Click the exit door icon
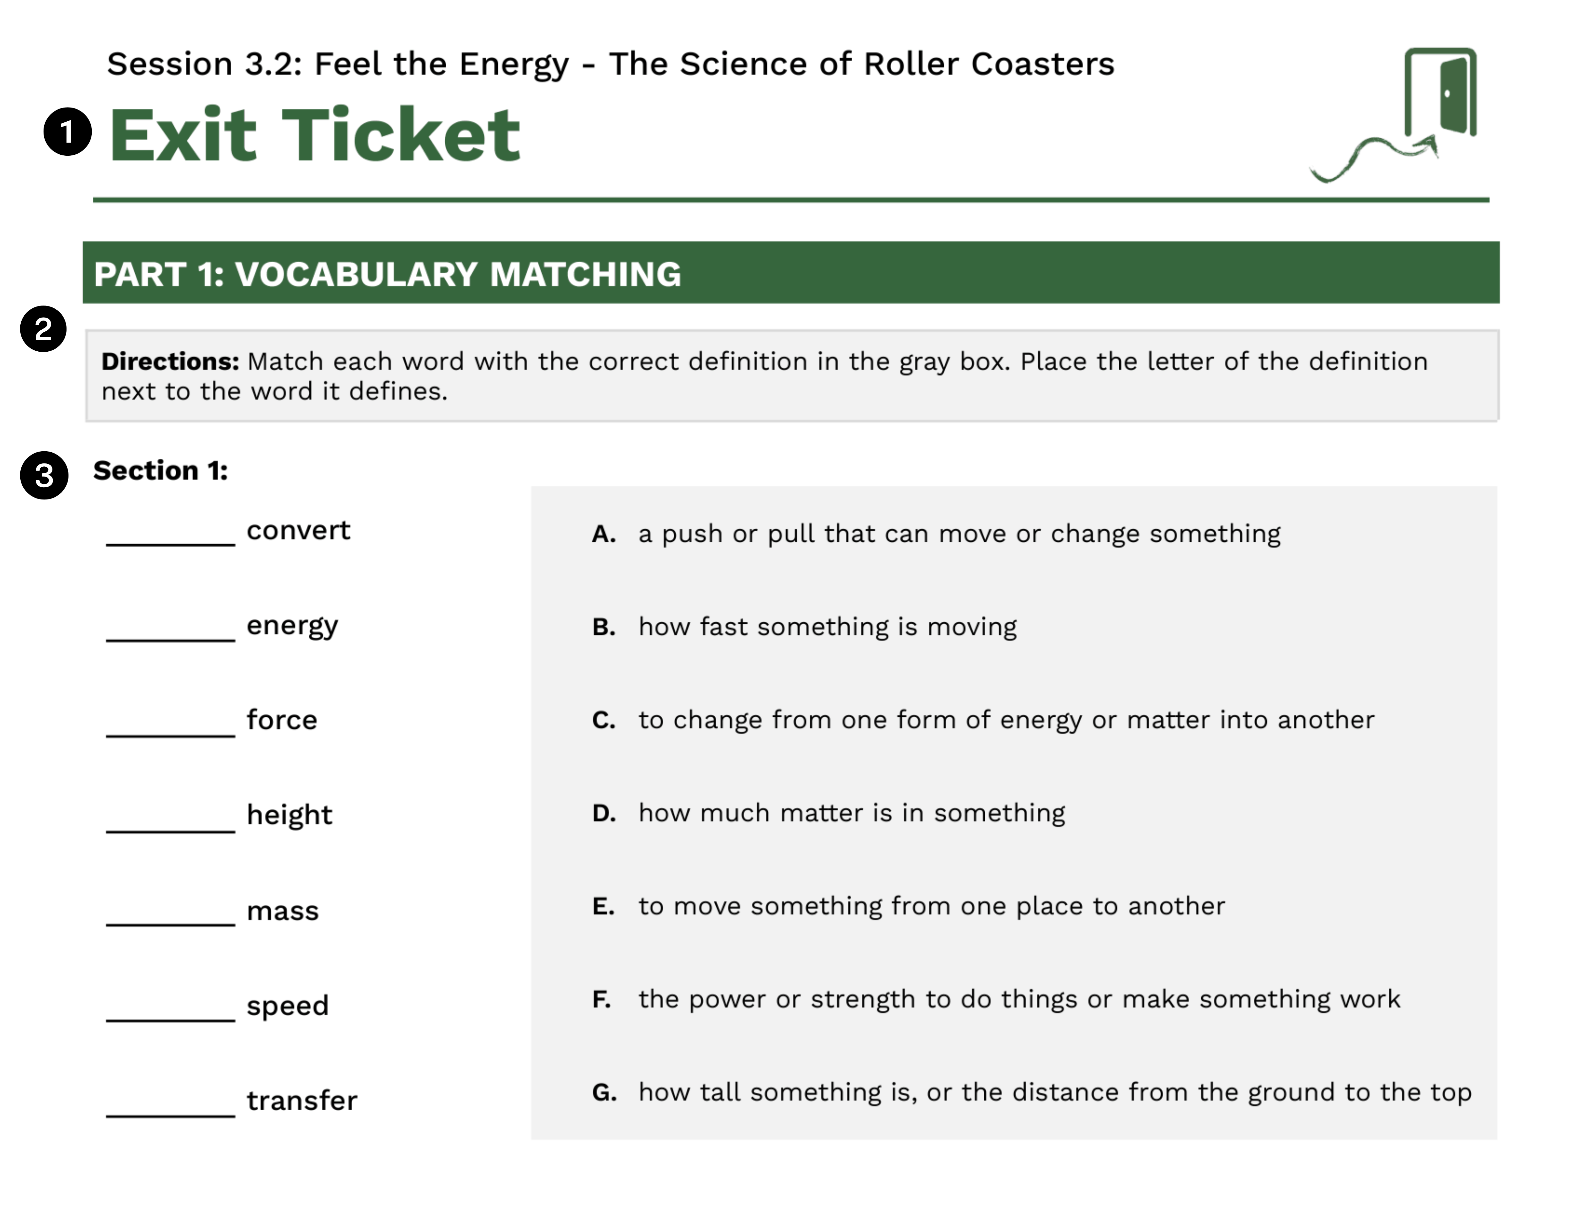This screenshot has width=1583, height=1219. pyautogui.click(x=1395, y=115)
